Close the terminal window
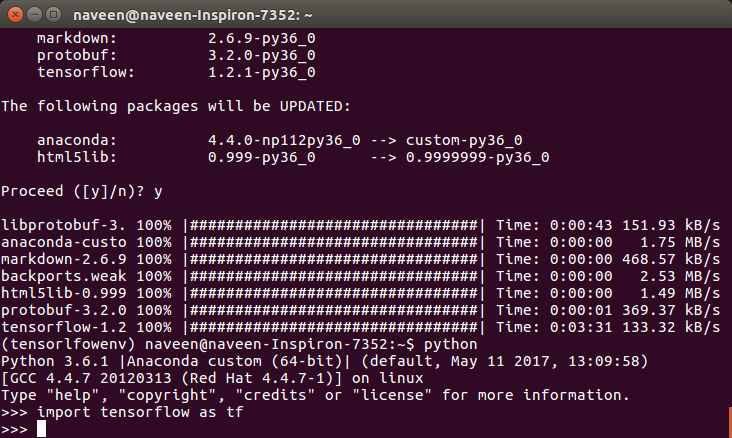 [x=15, y=15]
